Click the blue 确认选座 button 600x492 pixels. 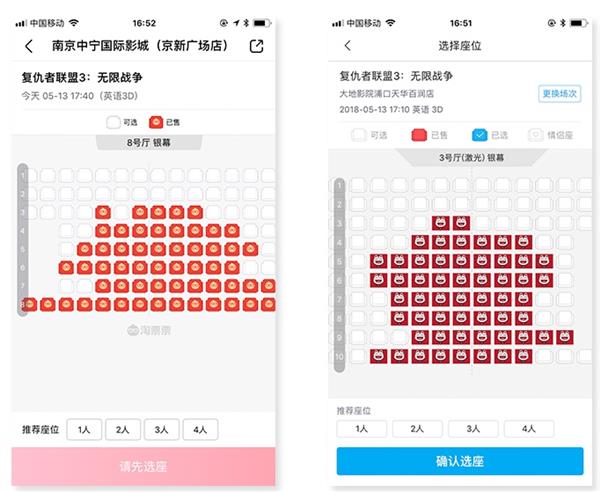click(x=460, y=461)
